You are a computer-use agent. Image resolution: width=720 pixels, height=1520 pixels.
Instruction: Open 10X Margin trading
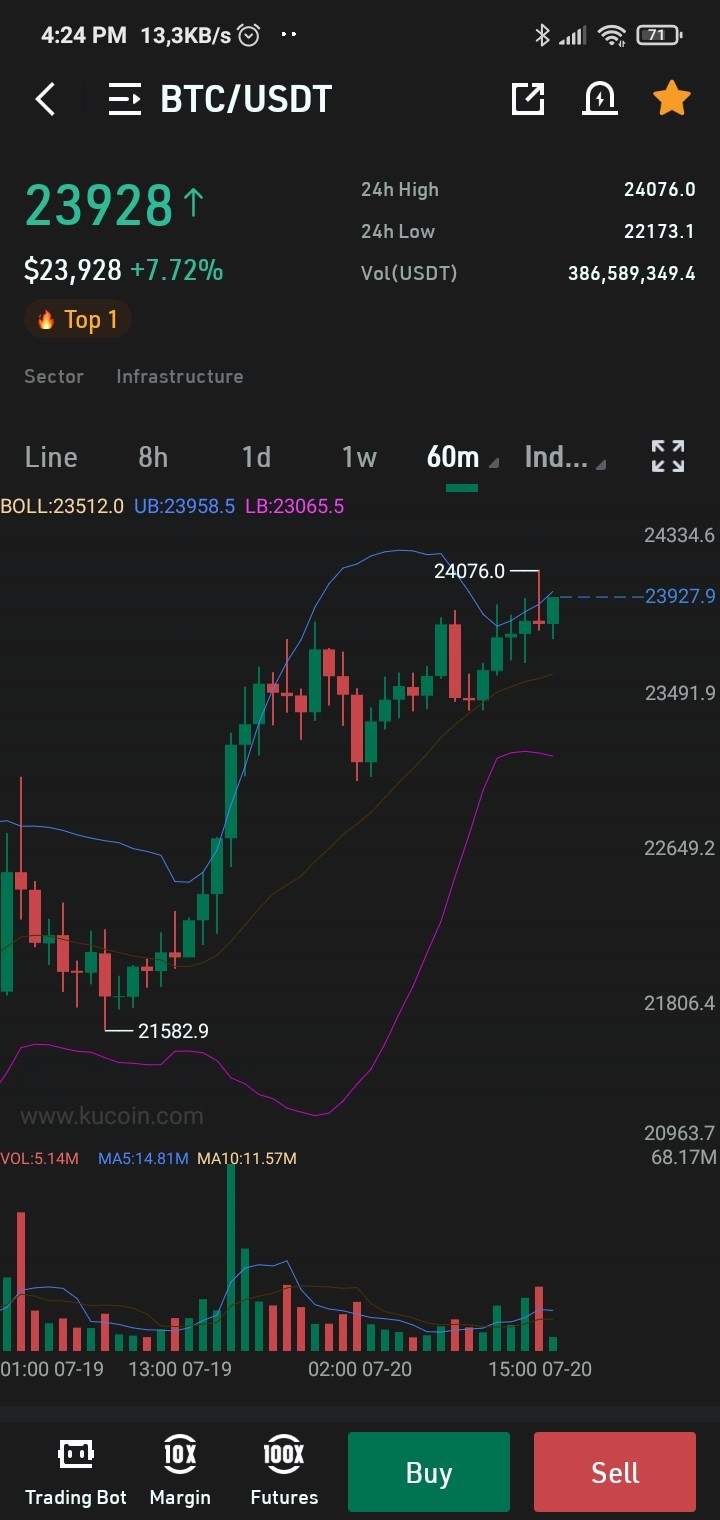click(180, 1472)
